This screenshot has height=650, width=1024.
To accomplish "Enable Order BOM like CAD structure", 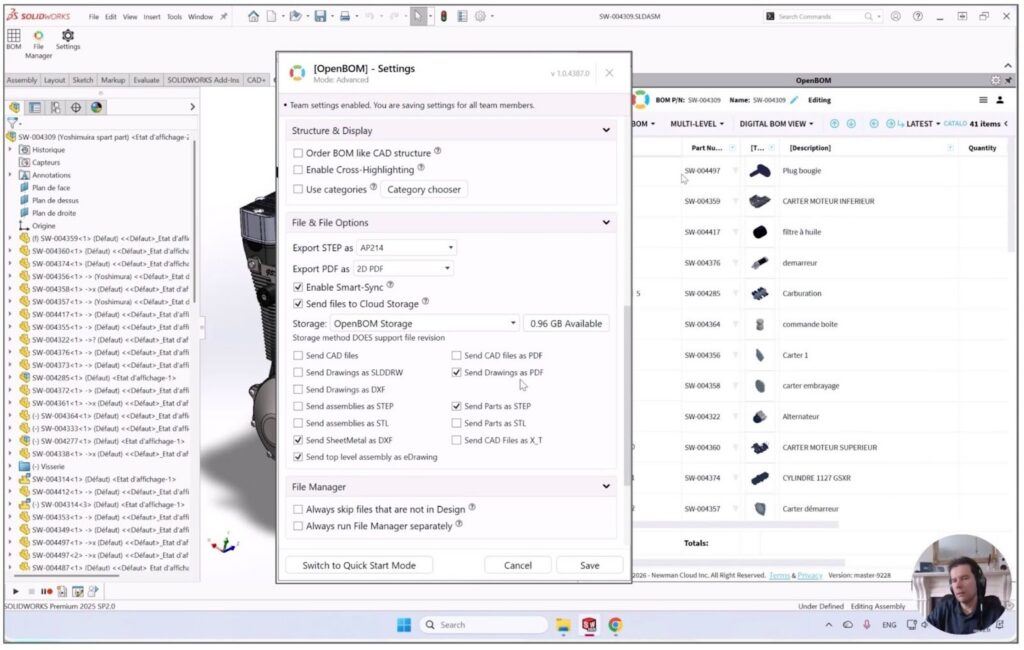I will point(298,153).
